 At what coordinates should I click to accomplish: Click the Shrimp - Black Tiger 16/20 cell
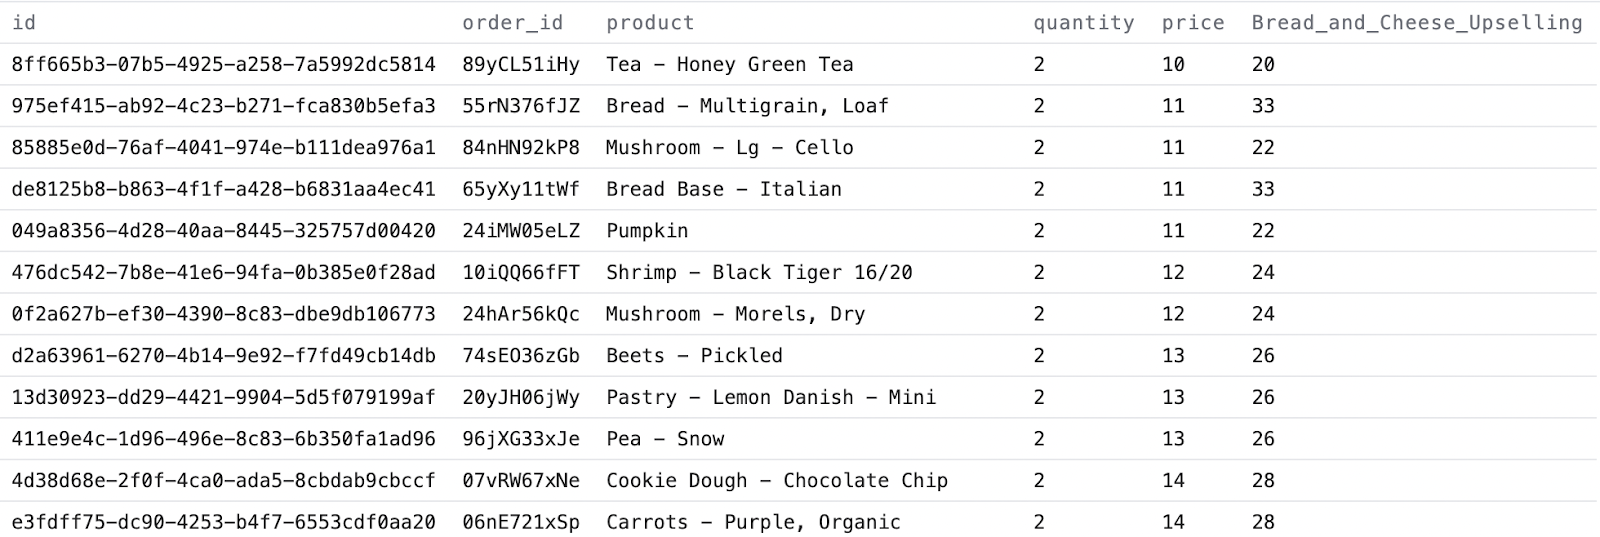point(758,272)
